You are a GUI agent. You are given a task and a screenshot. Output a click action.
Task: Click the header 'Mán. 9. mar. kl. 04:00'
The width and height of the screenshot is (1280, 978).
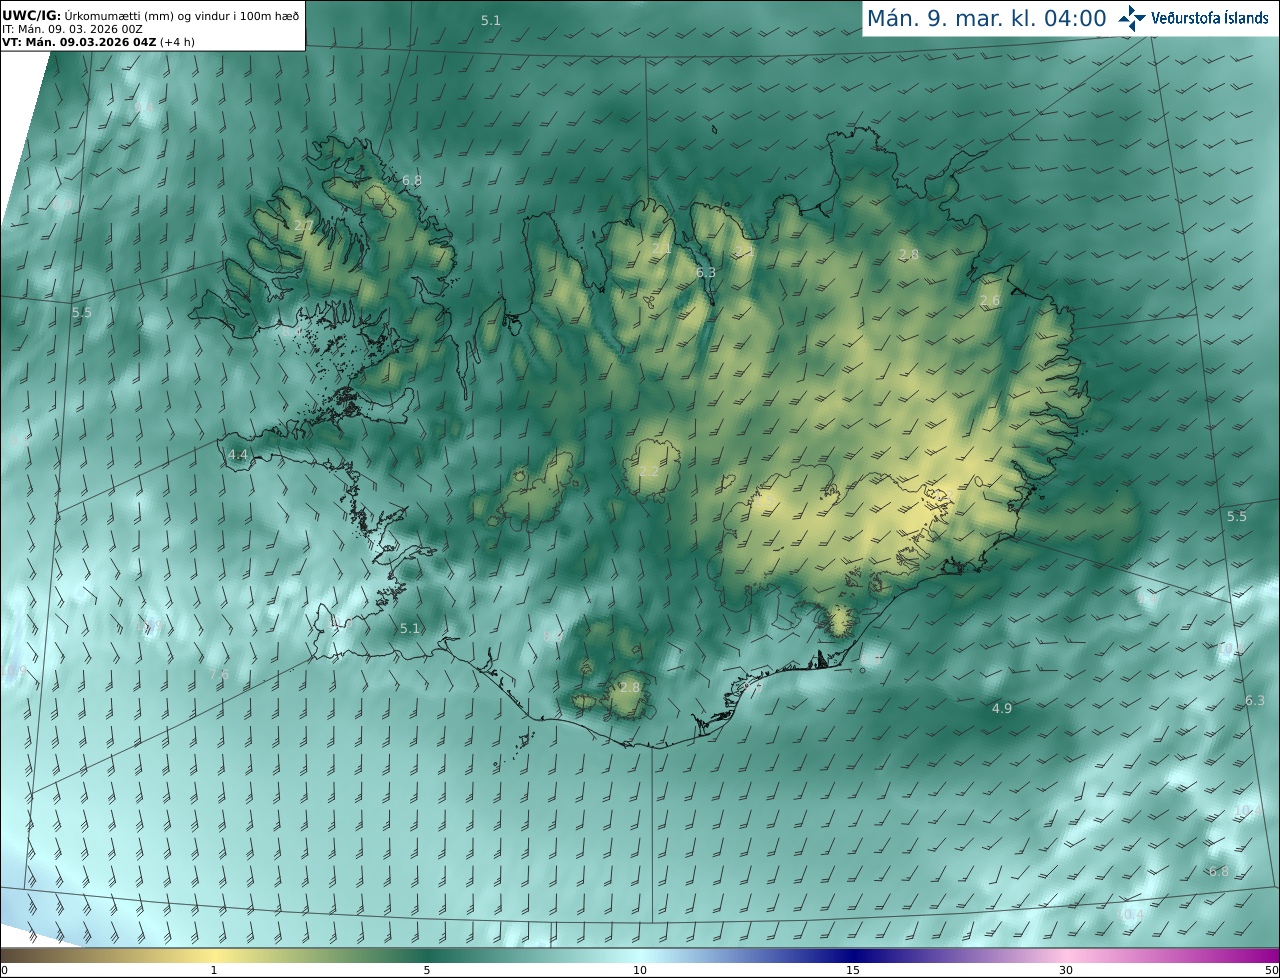click(x=986, y=18)
